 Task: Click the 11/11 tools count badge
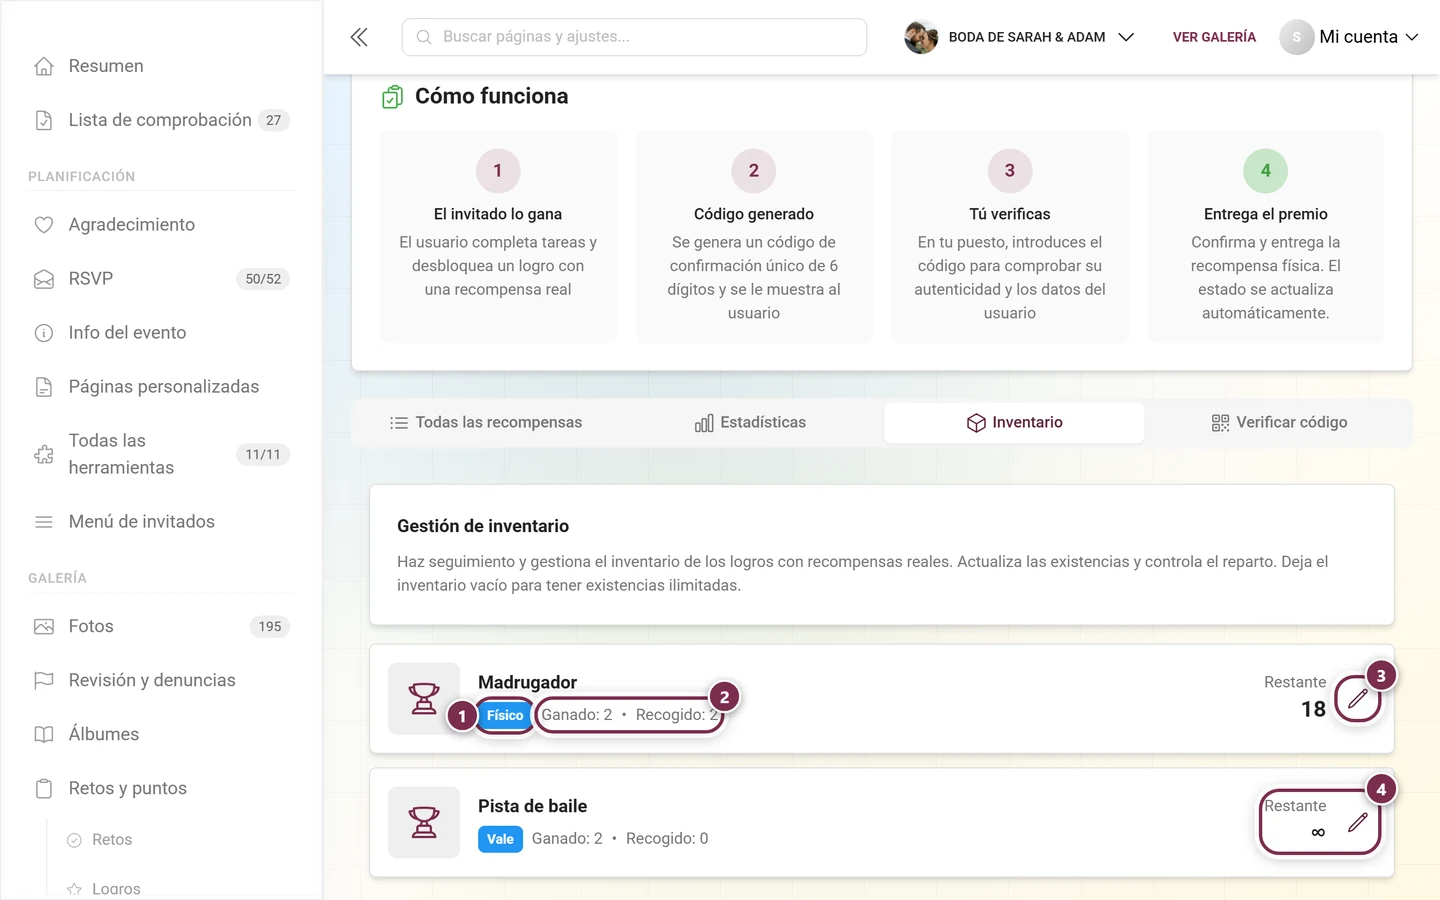[263, 454]
